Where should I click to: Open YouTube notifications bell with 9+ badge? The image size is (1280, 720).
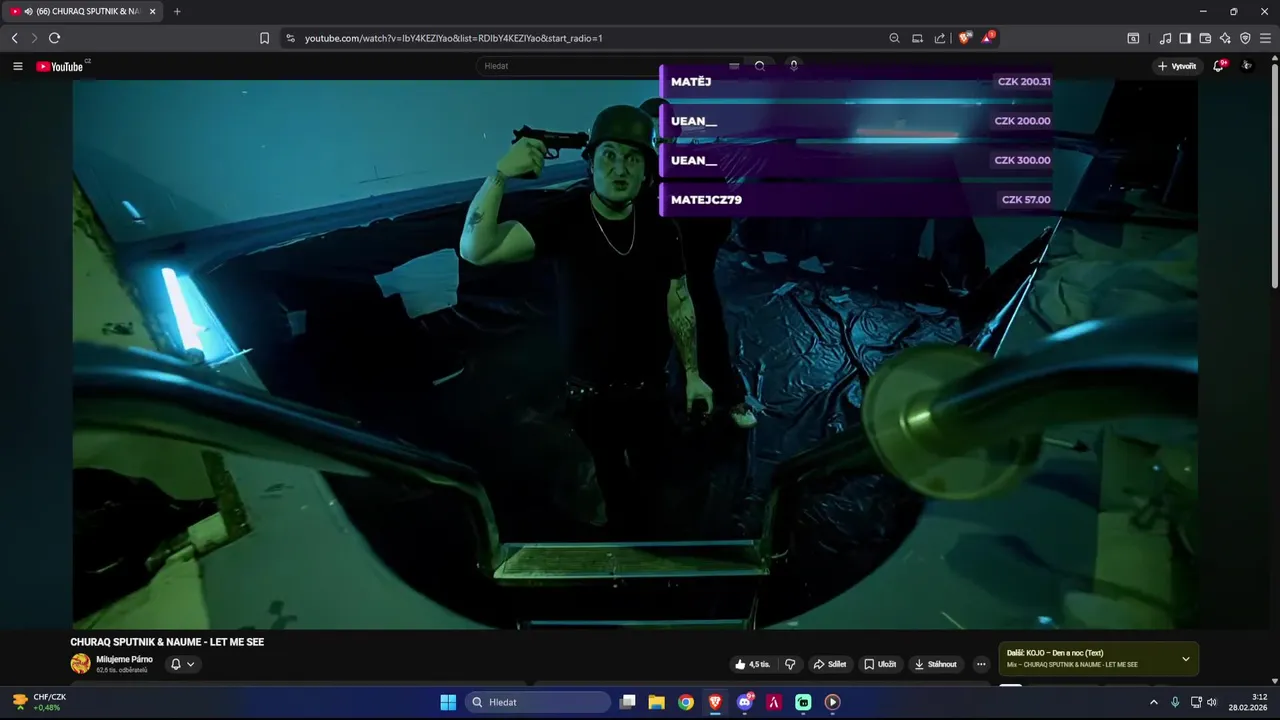tap(1219, 66)
